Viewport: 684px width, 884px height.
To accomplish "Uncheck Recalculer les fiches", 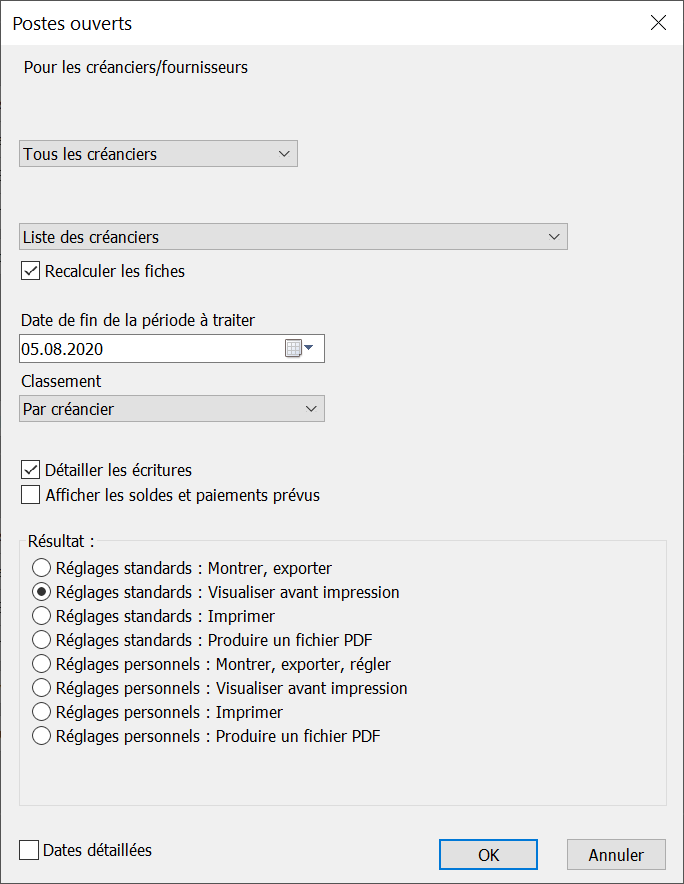I will click(x=30, y=271).
